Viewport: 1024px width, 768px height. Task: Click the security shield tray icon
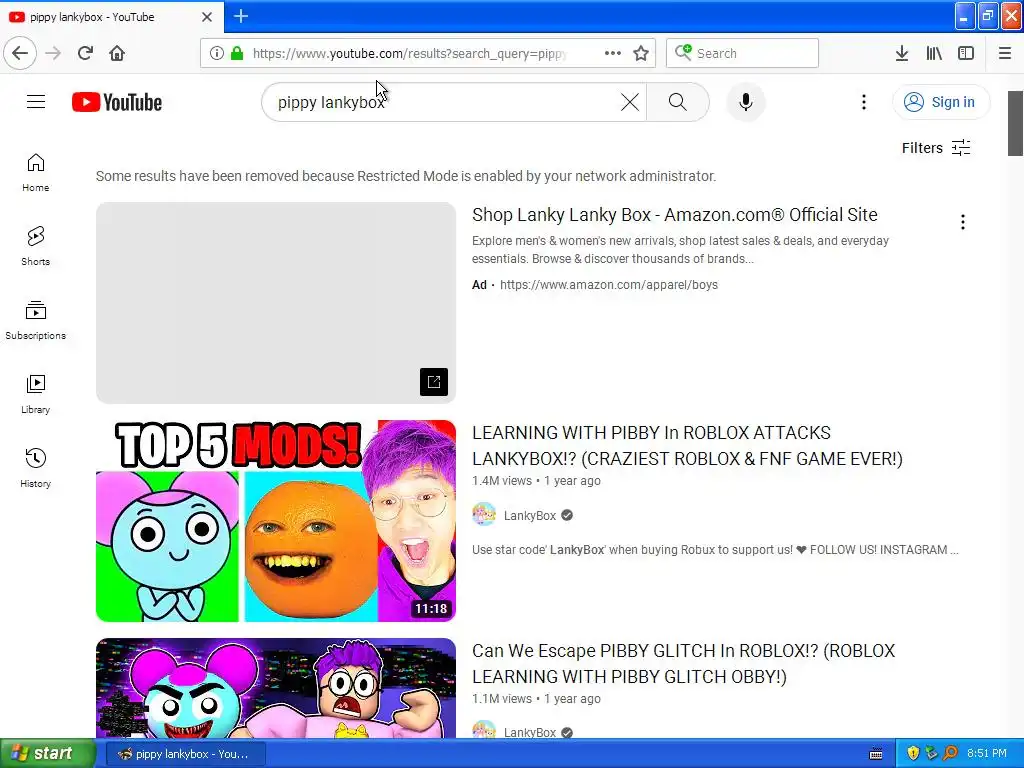click(x=913, y=753)
